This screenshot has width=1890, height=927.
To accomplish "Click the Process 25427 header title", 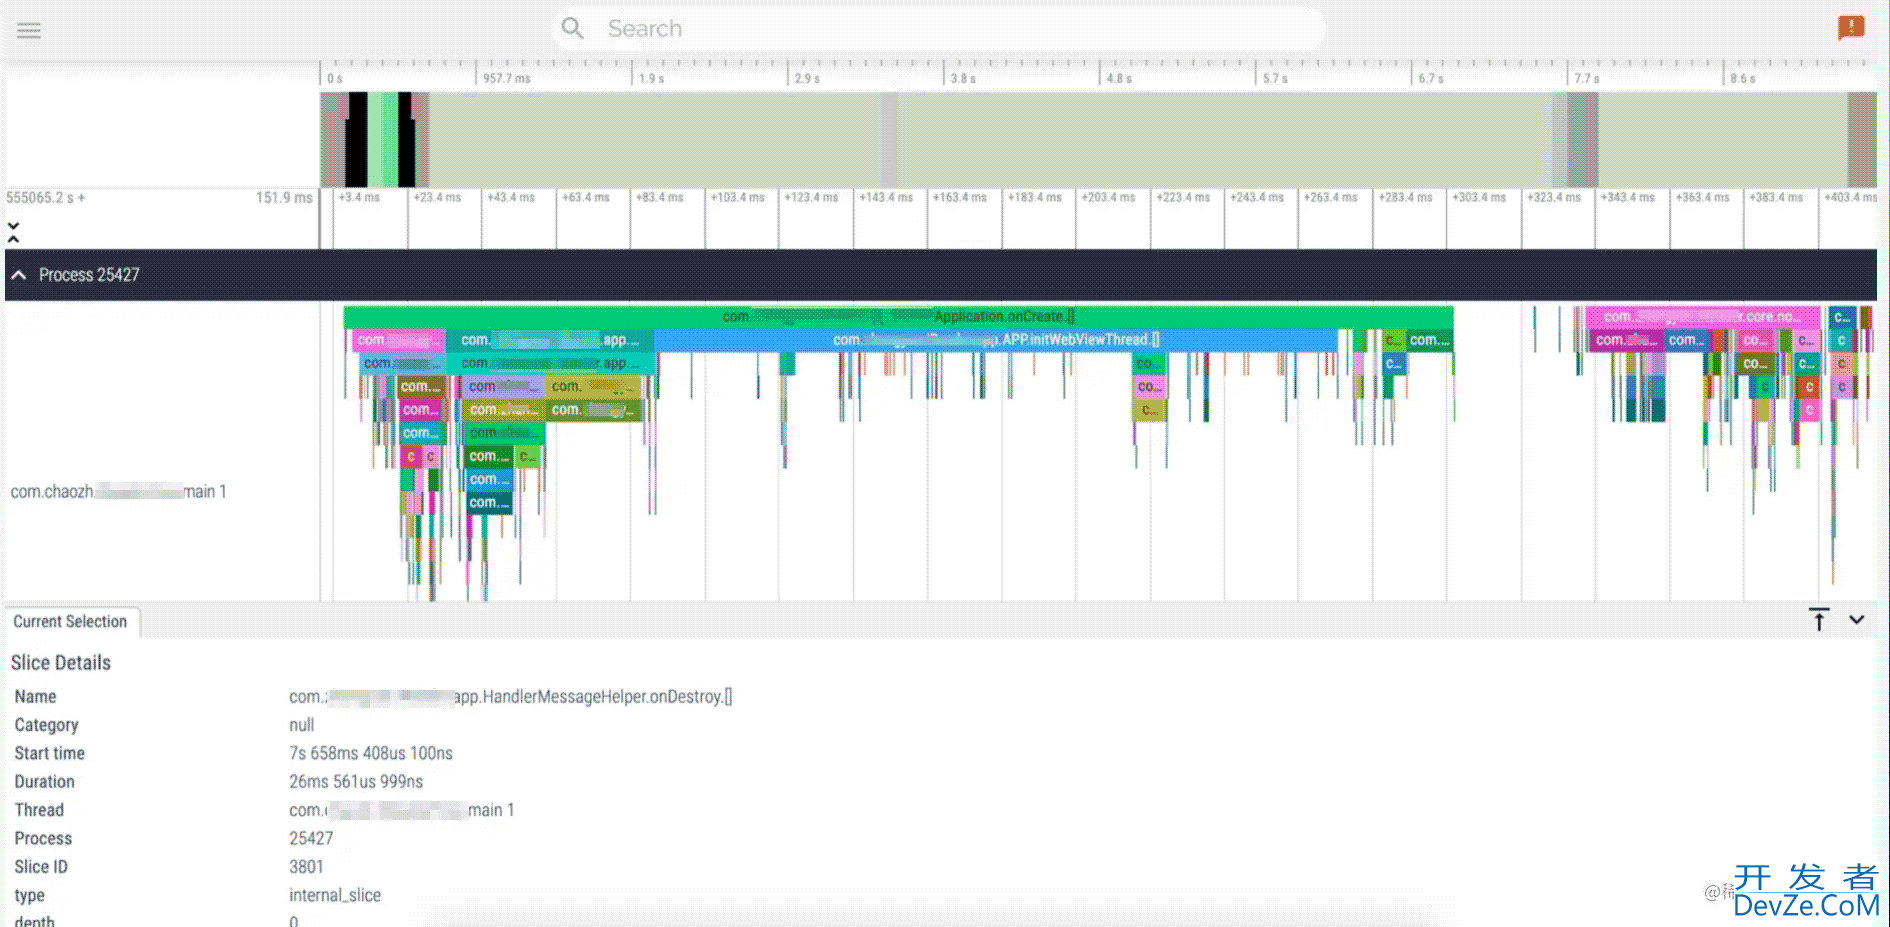I will (89, 275).
